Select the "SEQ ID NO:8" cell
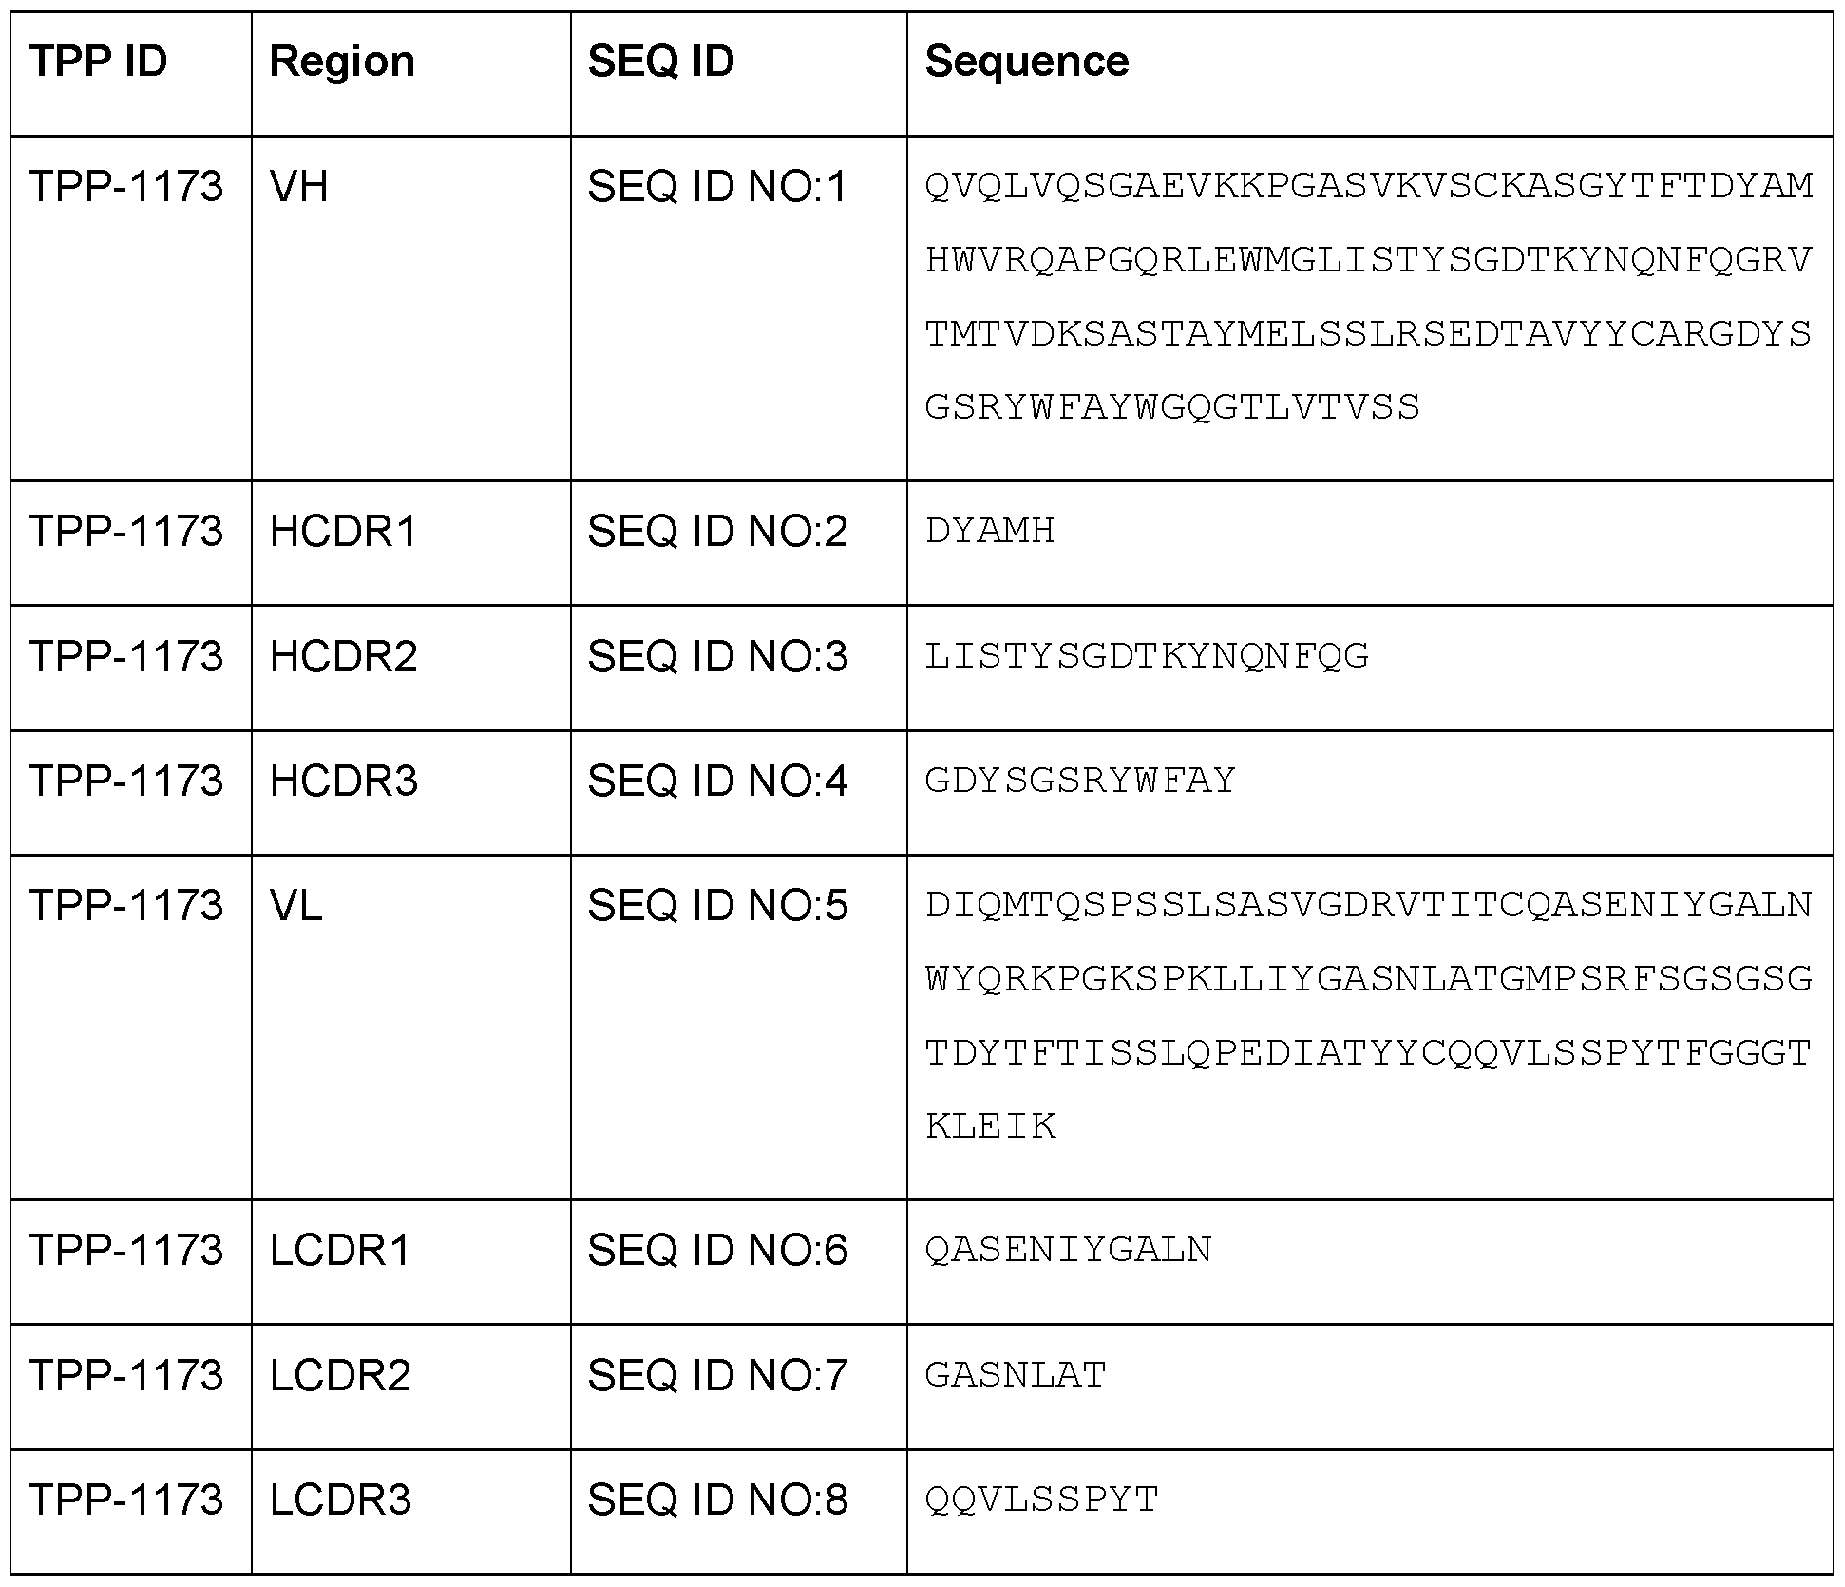The image size is (1845, 1587). (717, 1500)
